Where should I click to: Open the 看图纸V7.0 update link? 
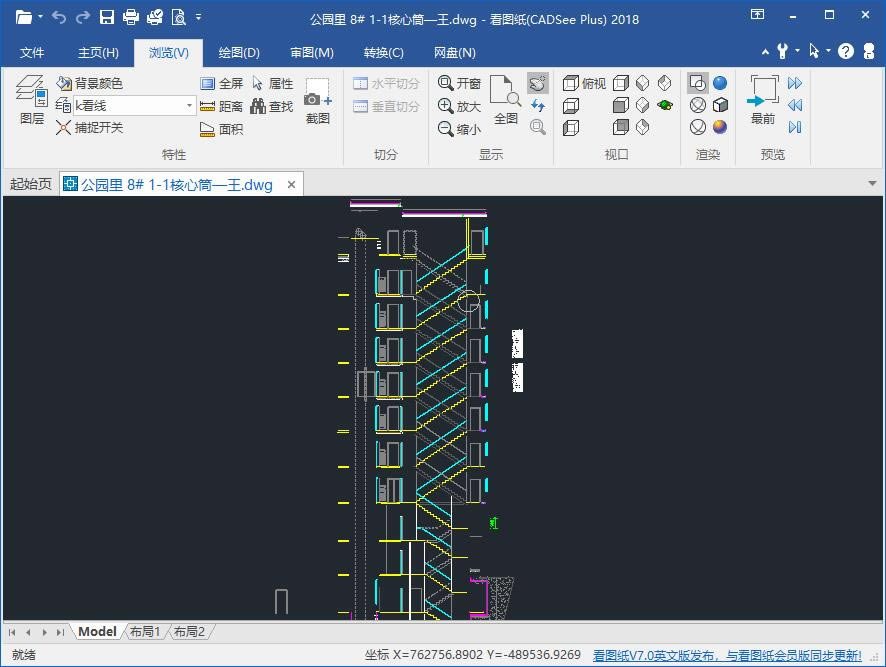coord(726,655)
